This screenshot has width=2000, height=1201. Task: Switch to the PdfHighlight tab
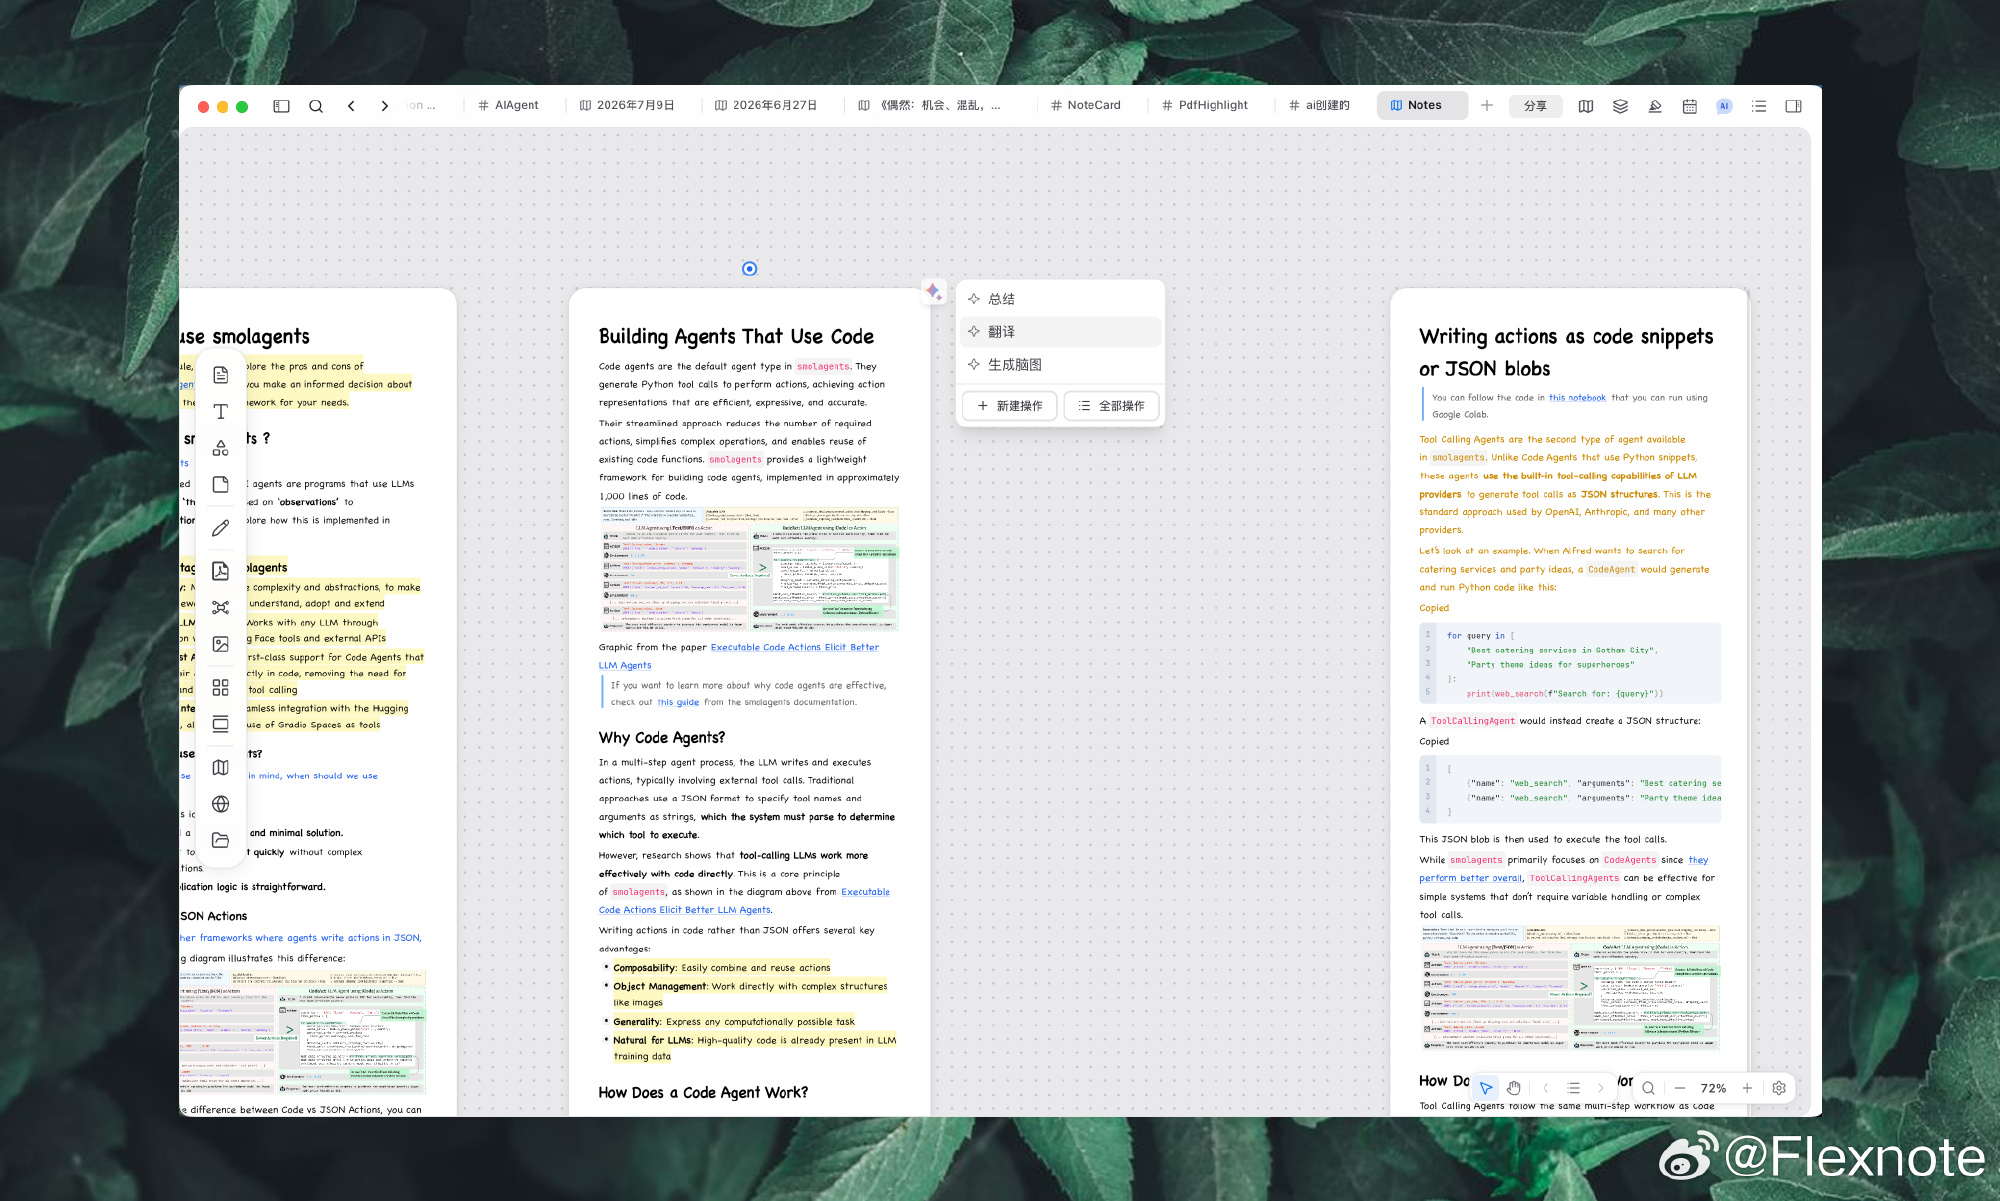(1205, 105)
